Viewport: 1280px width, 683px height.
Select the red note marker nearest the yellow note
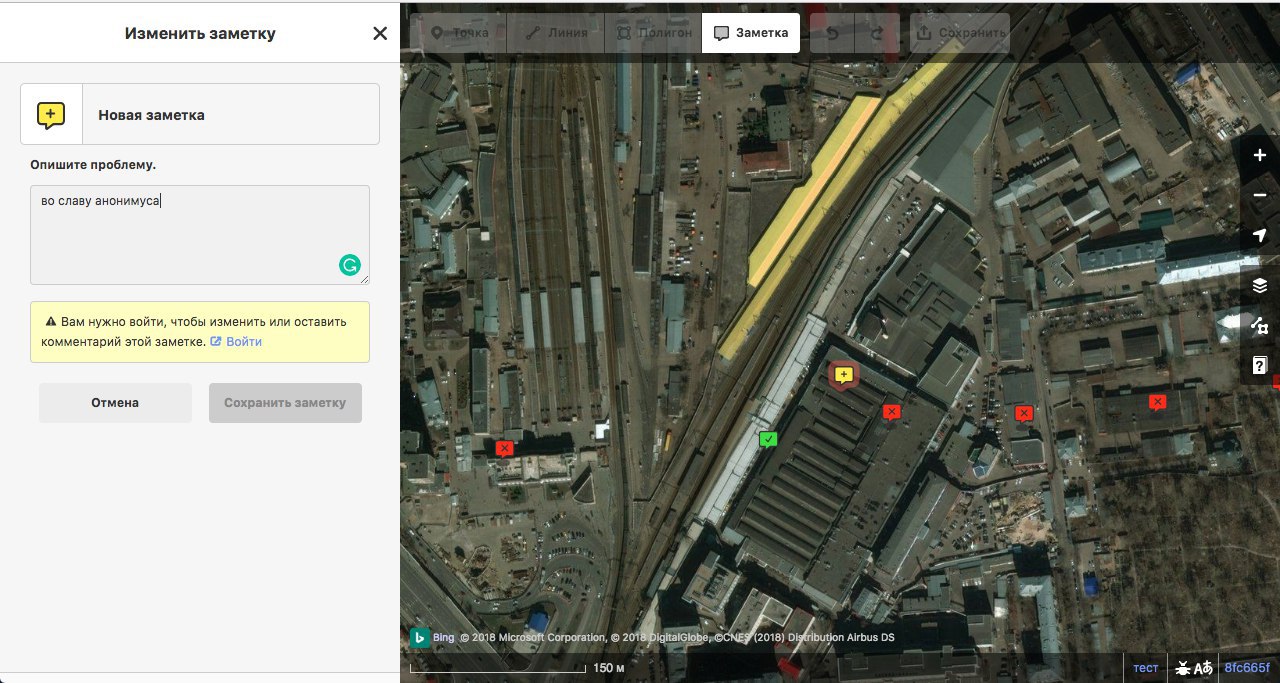pos(892,411)
